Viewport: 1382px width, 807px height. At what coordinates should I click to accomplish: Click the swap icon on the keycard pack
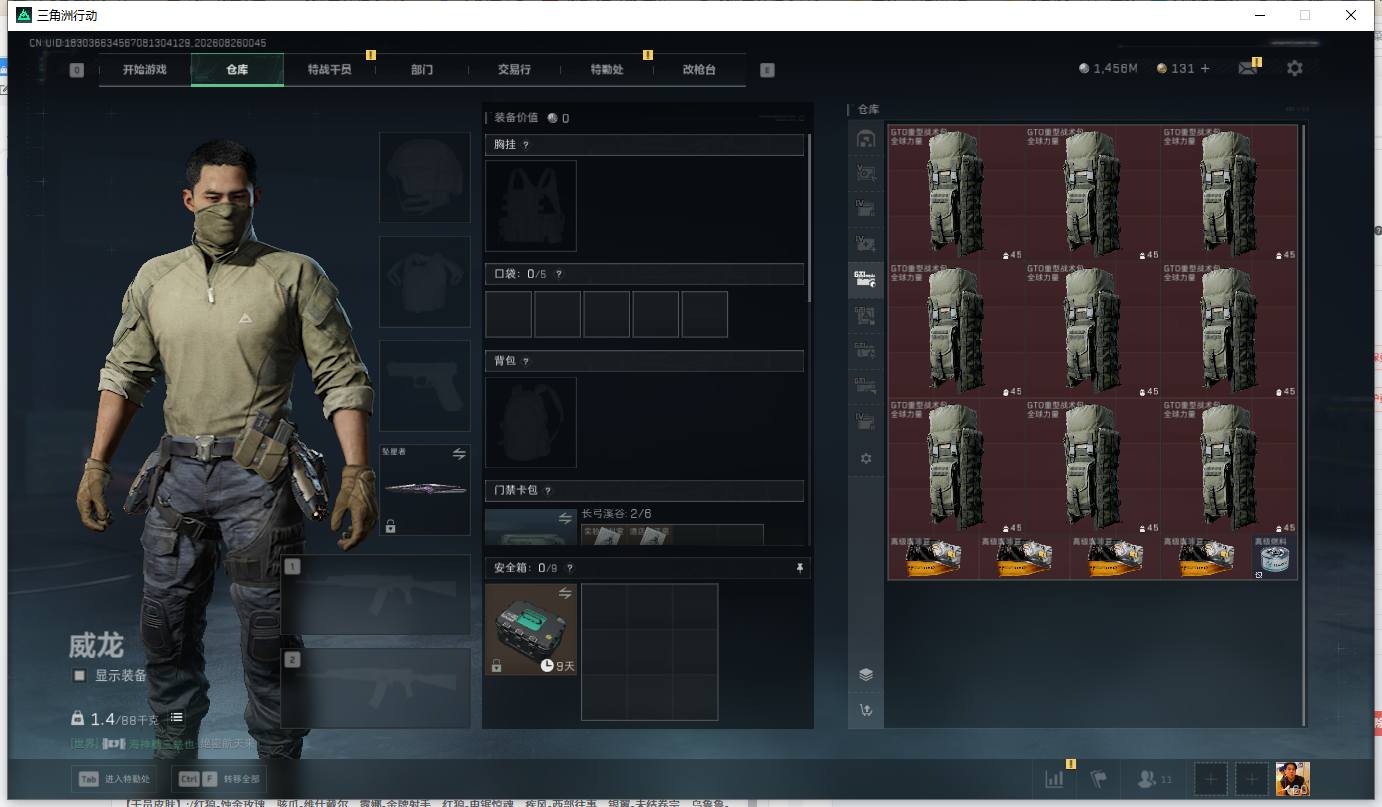565,518
